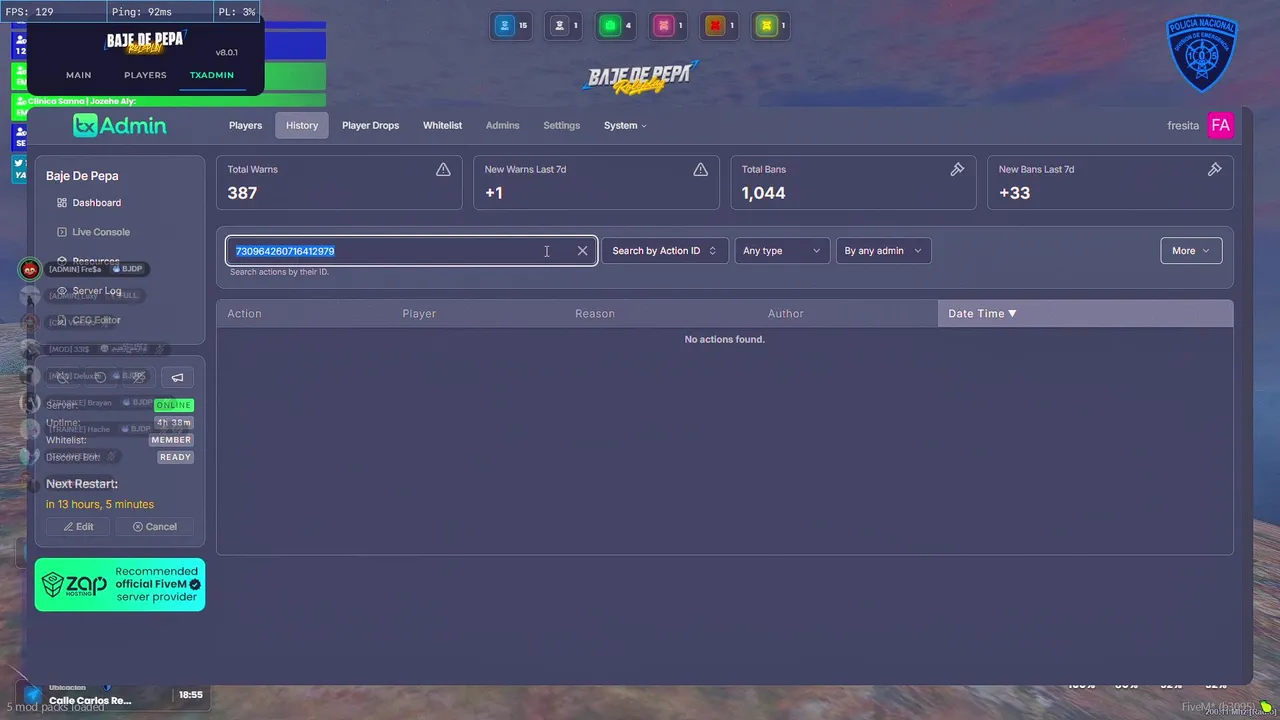Viewport: 1280px width, 720px height.
Task: Switch to PLAYERS in the overlay menu
Action: coord(145,75)
